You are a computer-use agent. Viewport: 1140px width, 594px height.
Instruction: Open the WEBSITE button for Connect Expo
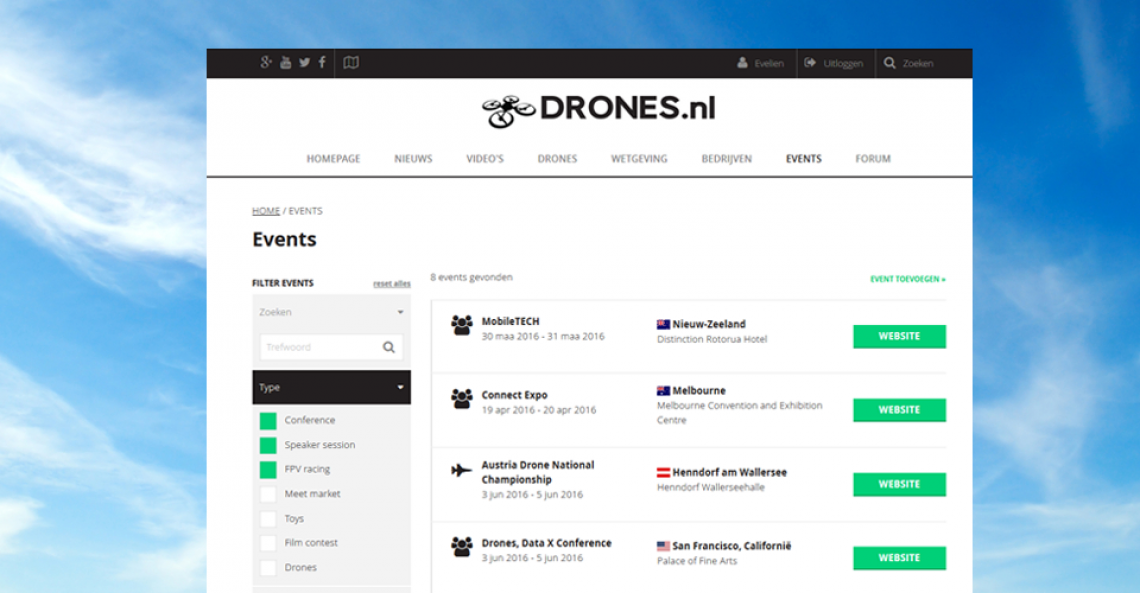pyautogui.click(x=897, y=410)
